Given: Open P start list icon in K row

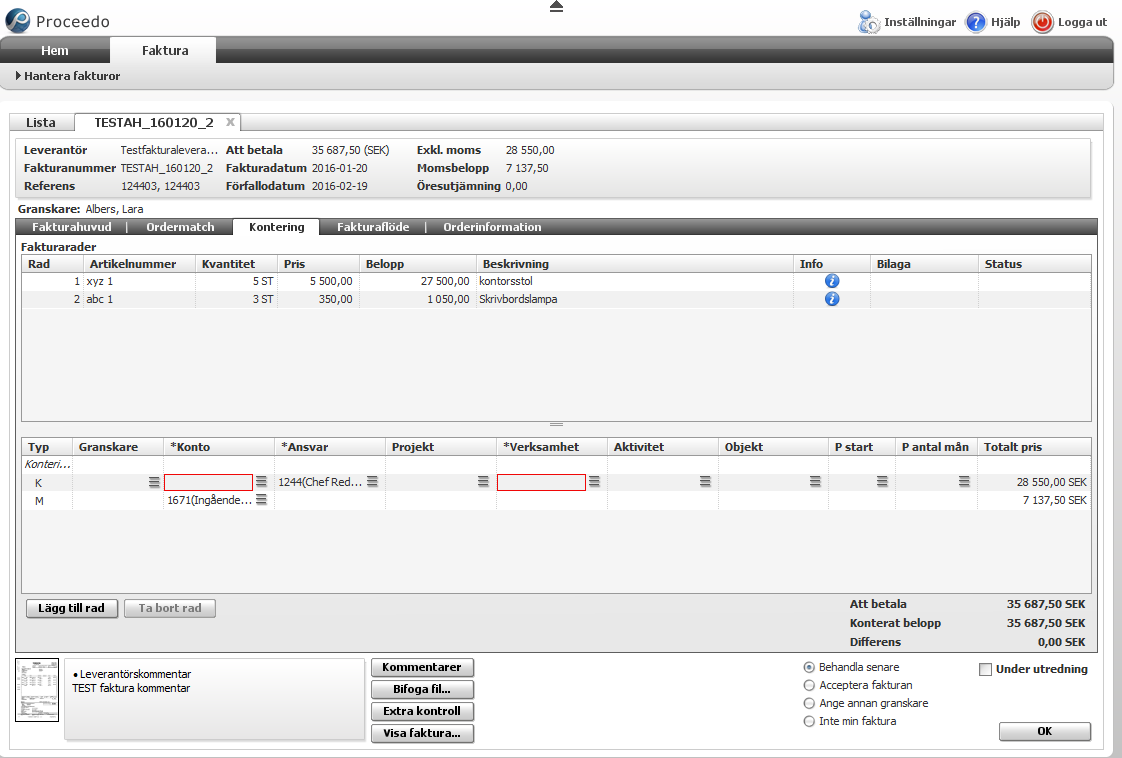Looking at the screenshot, I should pos(882,482).
